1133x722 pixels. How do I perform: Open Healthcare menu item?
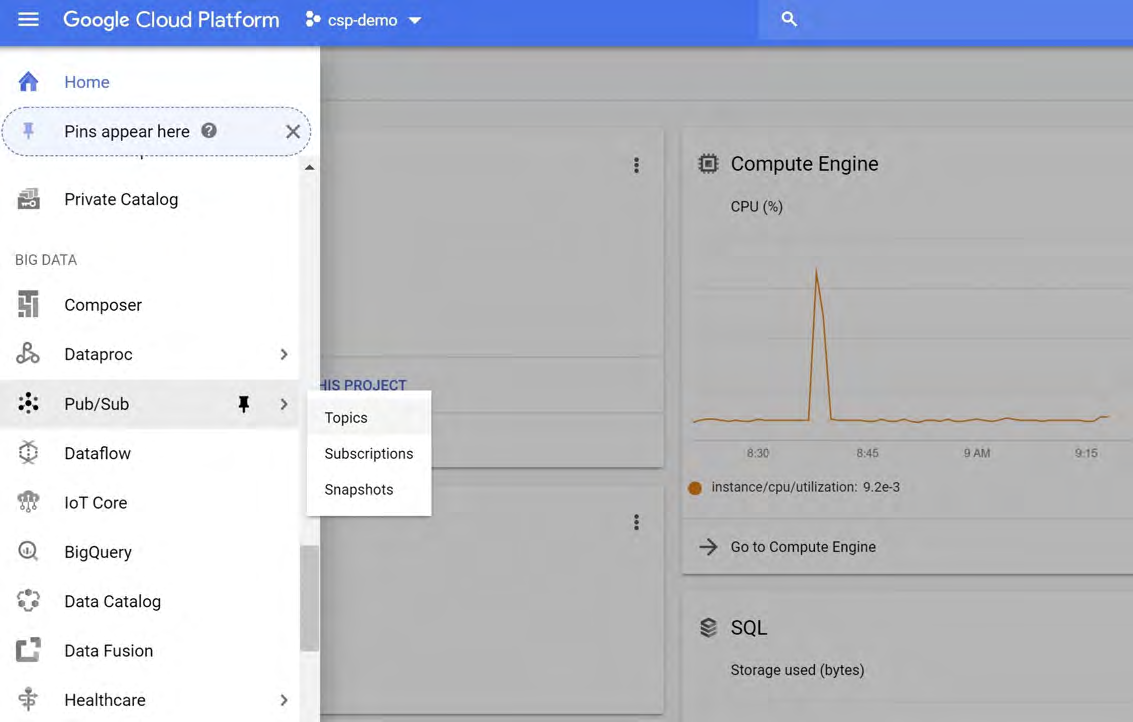click(x=105, y=700)
